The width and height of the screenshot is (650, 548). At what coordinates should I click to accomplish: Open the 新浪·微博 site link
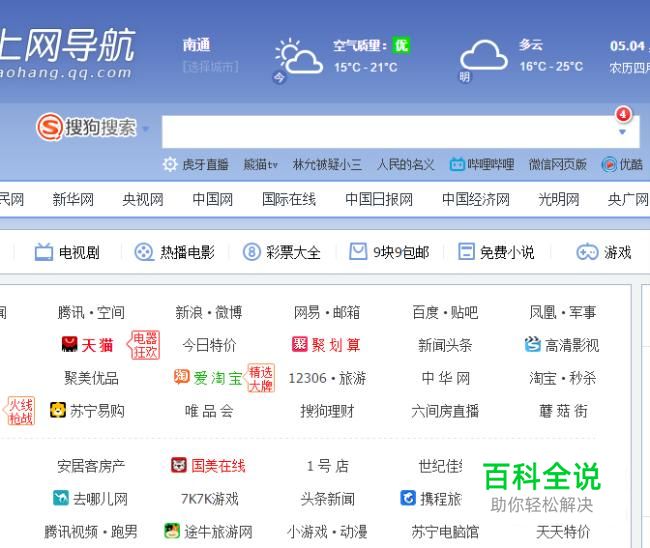(209, 312)
